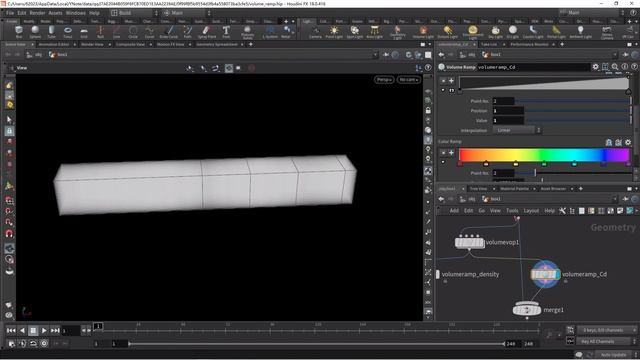
Task: Add a Caustic Light from shelf
Action: click(x=533, y=31)
